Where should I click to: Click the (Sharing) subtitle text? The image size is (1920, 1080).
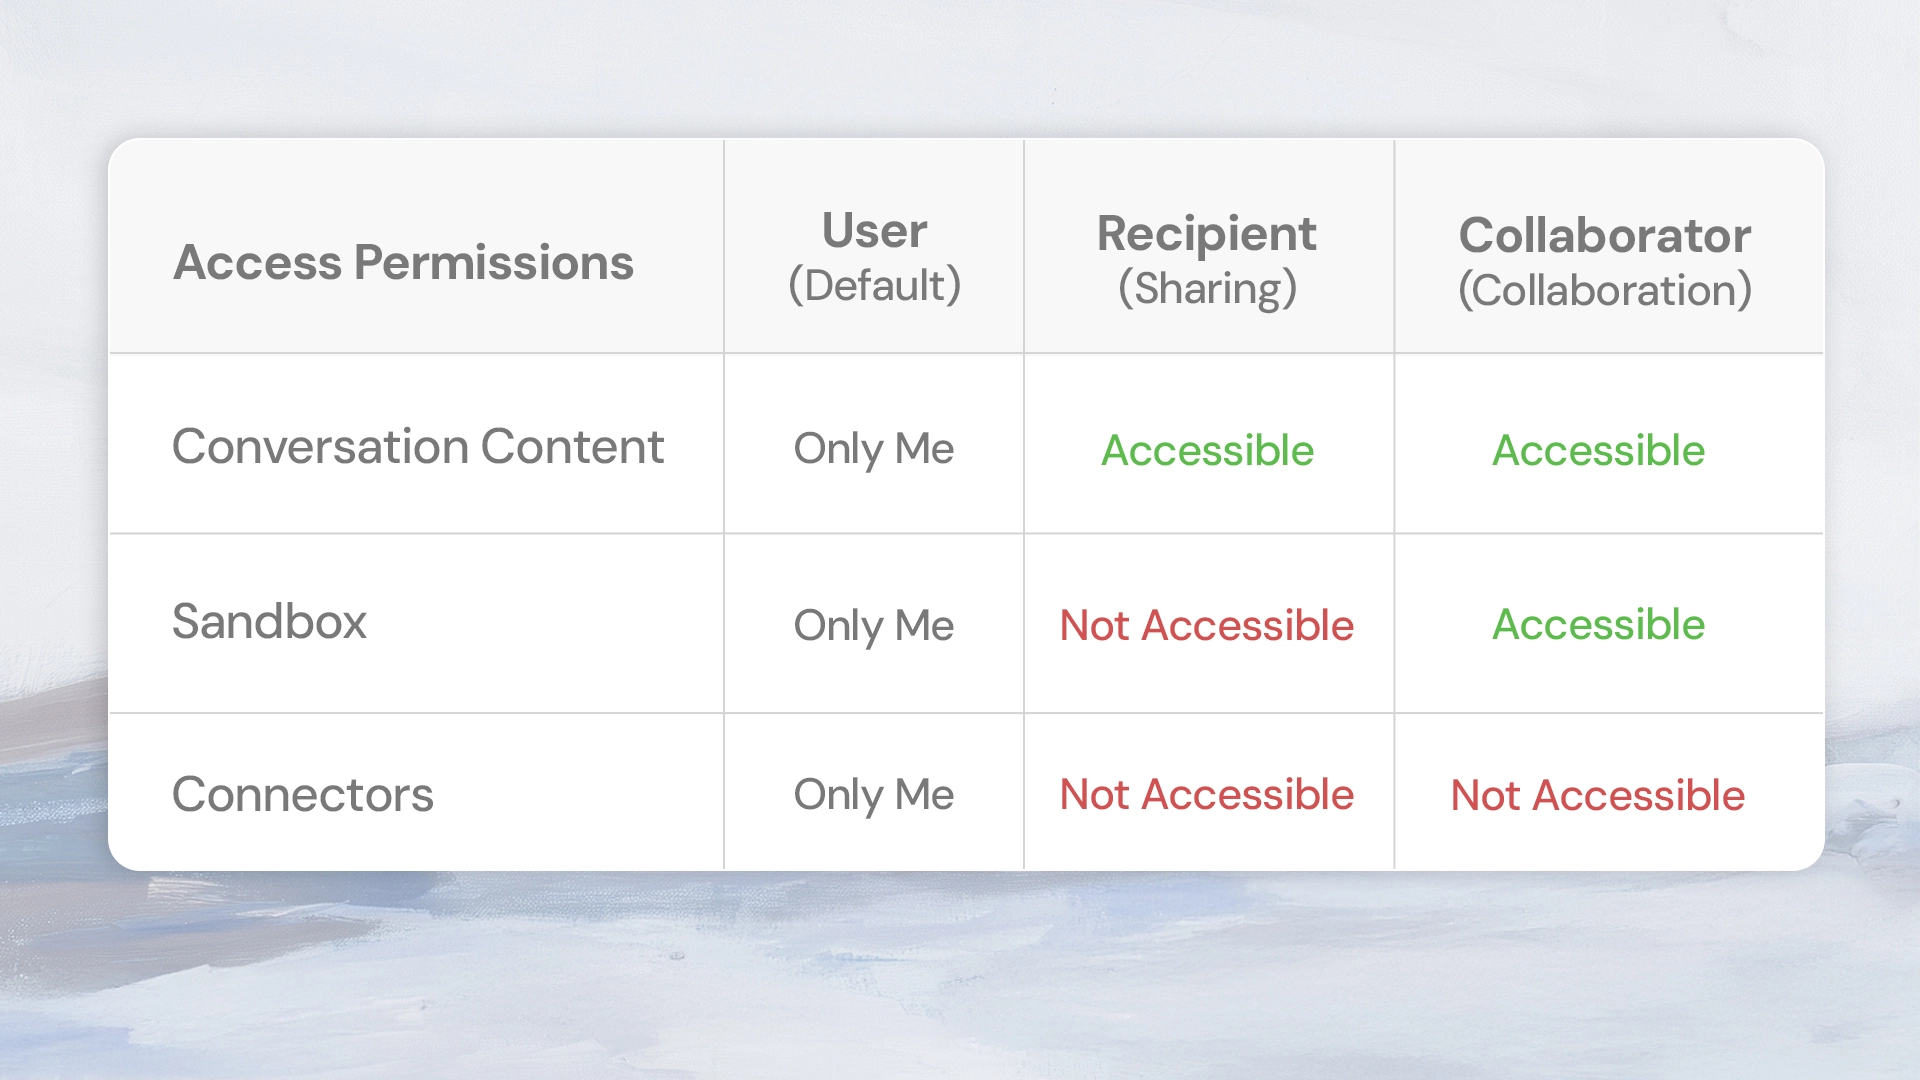point(1207,289)
